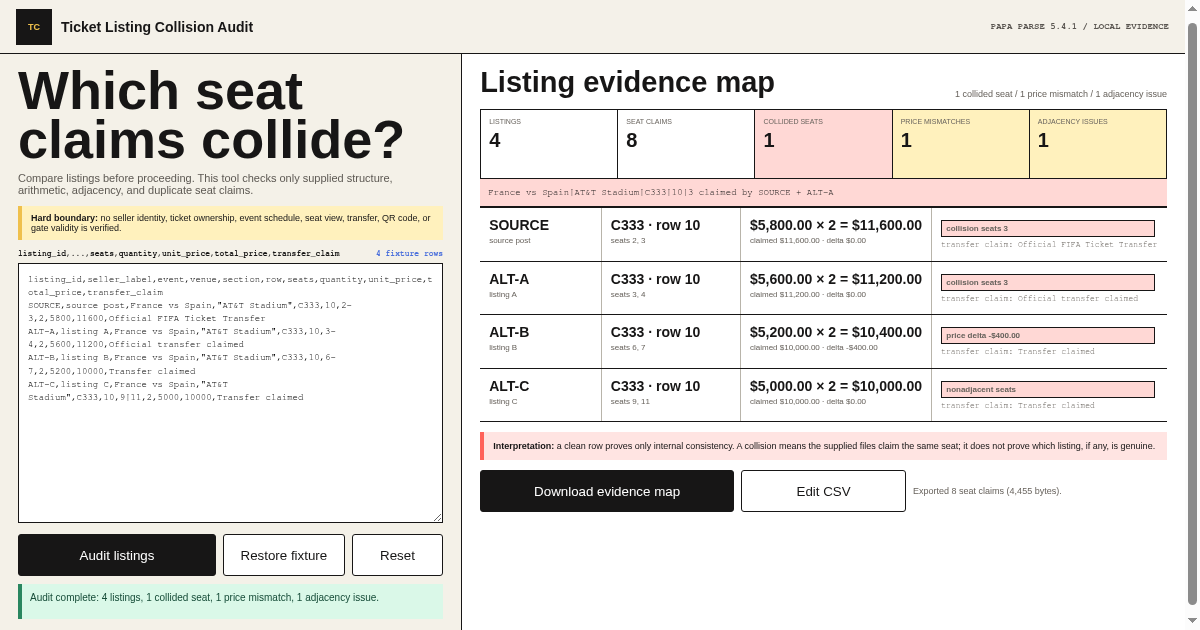Click the SOURCE listing name
1200x630 pixels.
tap(519, 225)
